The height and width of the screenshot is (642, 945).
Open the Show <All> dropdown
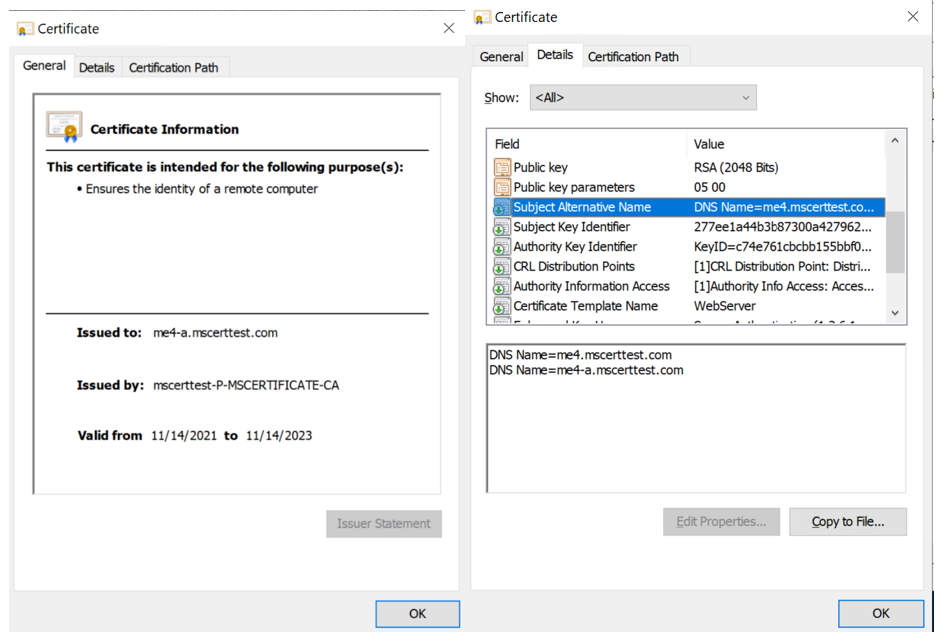coord(746,97)
